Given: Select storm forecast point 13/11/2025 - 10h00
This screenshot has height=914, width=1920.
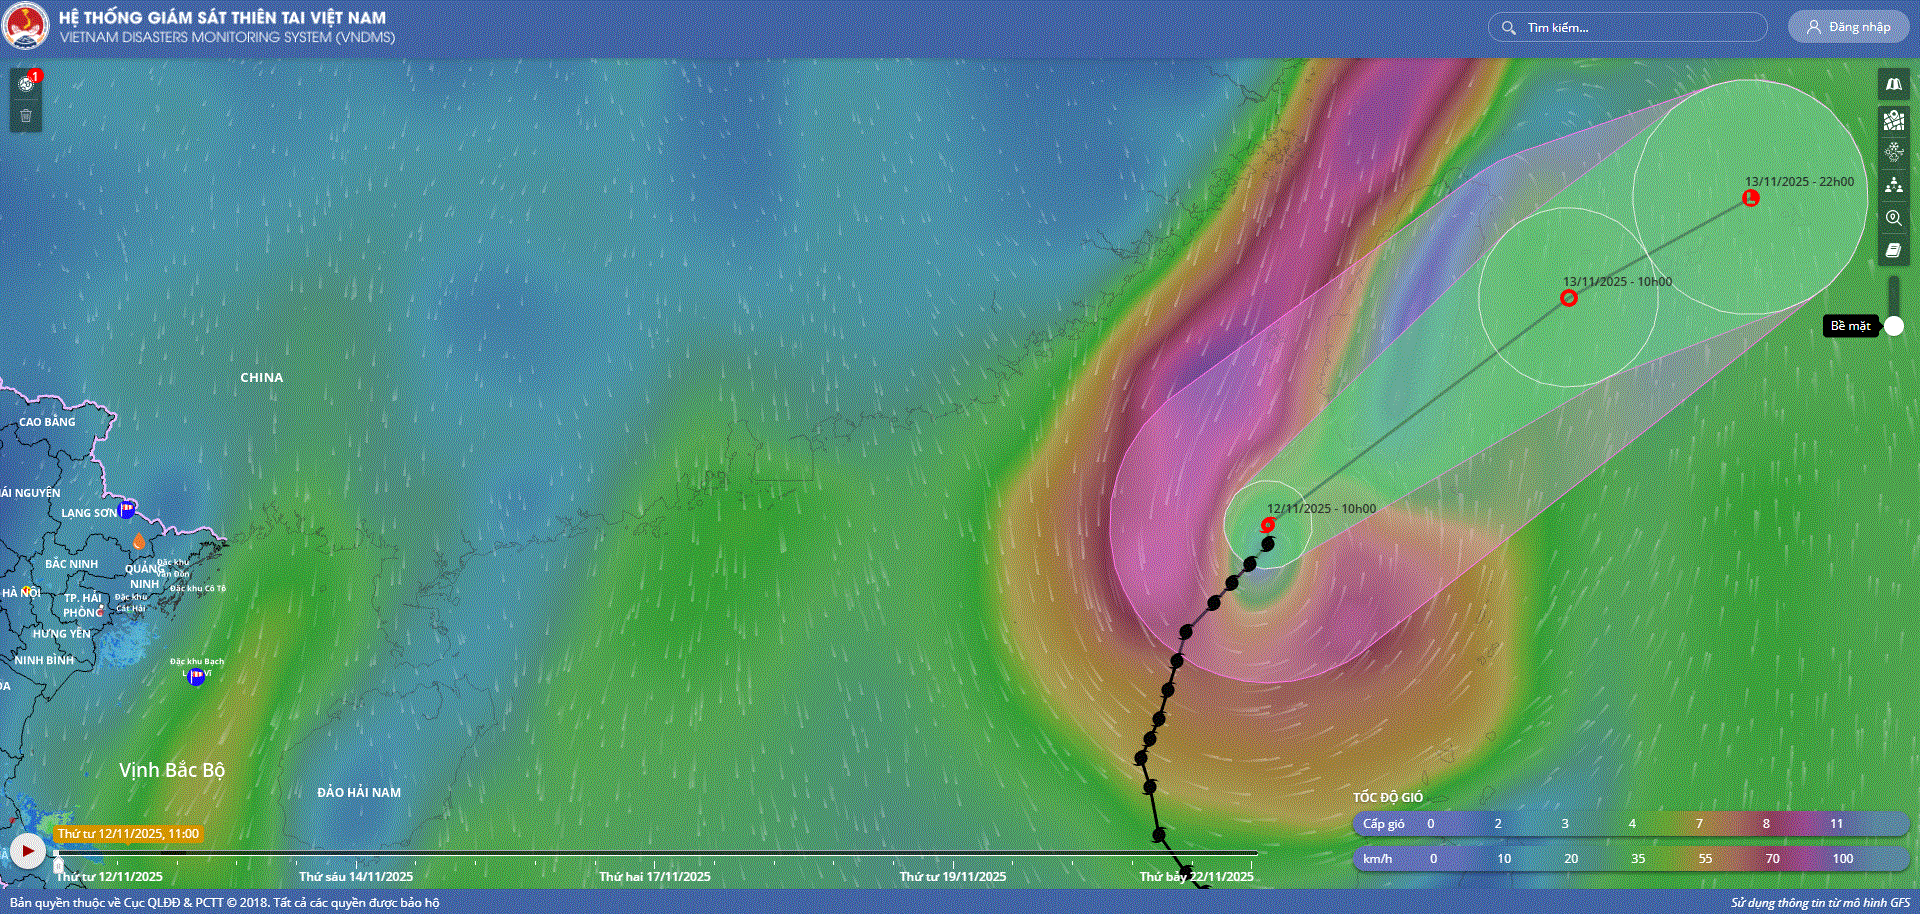Looking at the screenshot, I should 1568,298.
